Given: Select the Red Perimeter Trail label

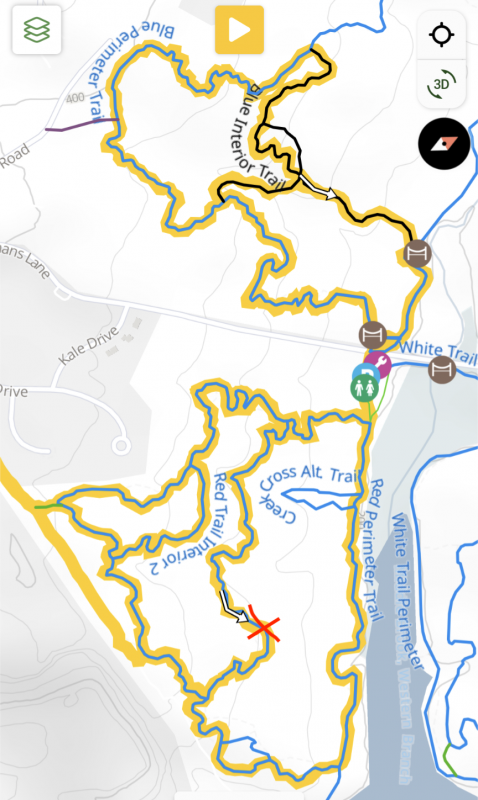Looking at the screenshot, I should tap(374, 550).
